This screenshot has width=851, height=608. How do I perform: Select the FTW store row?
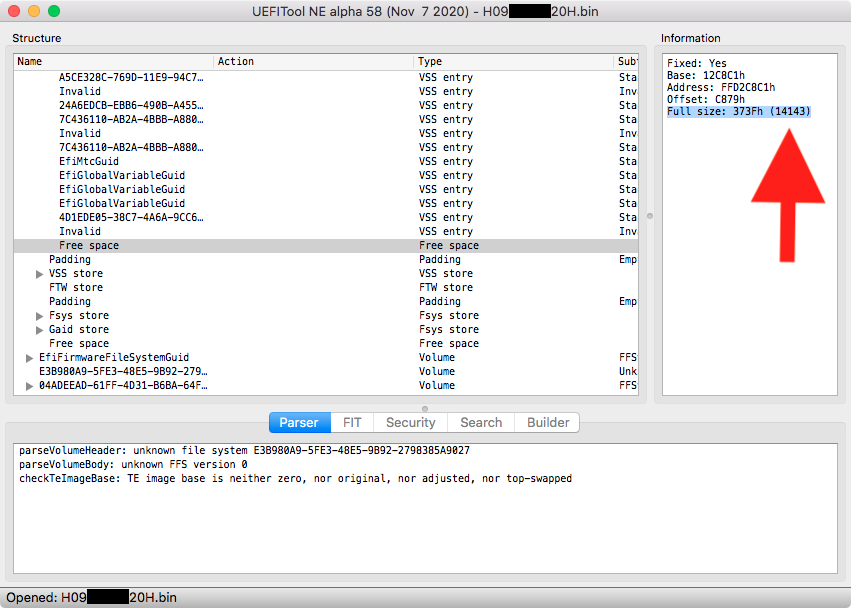pyautogui.click(x=326, y=287)
